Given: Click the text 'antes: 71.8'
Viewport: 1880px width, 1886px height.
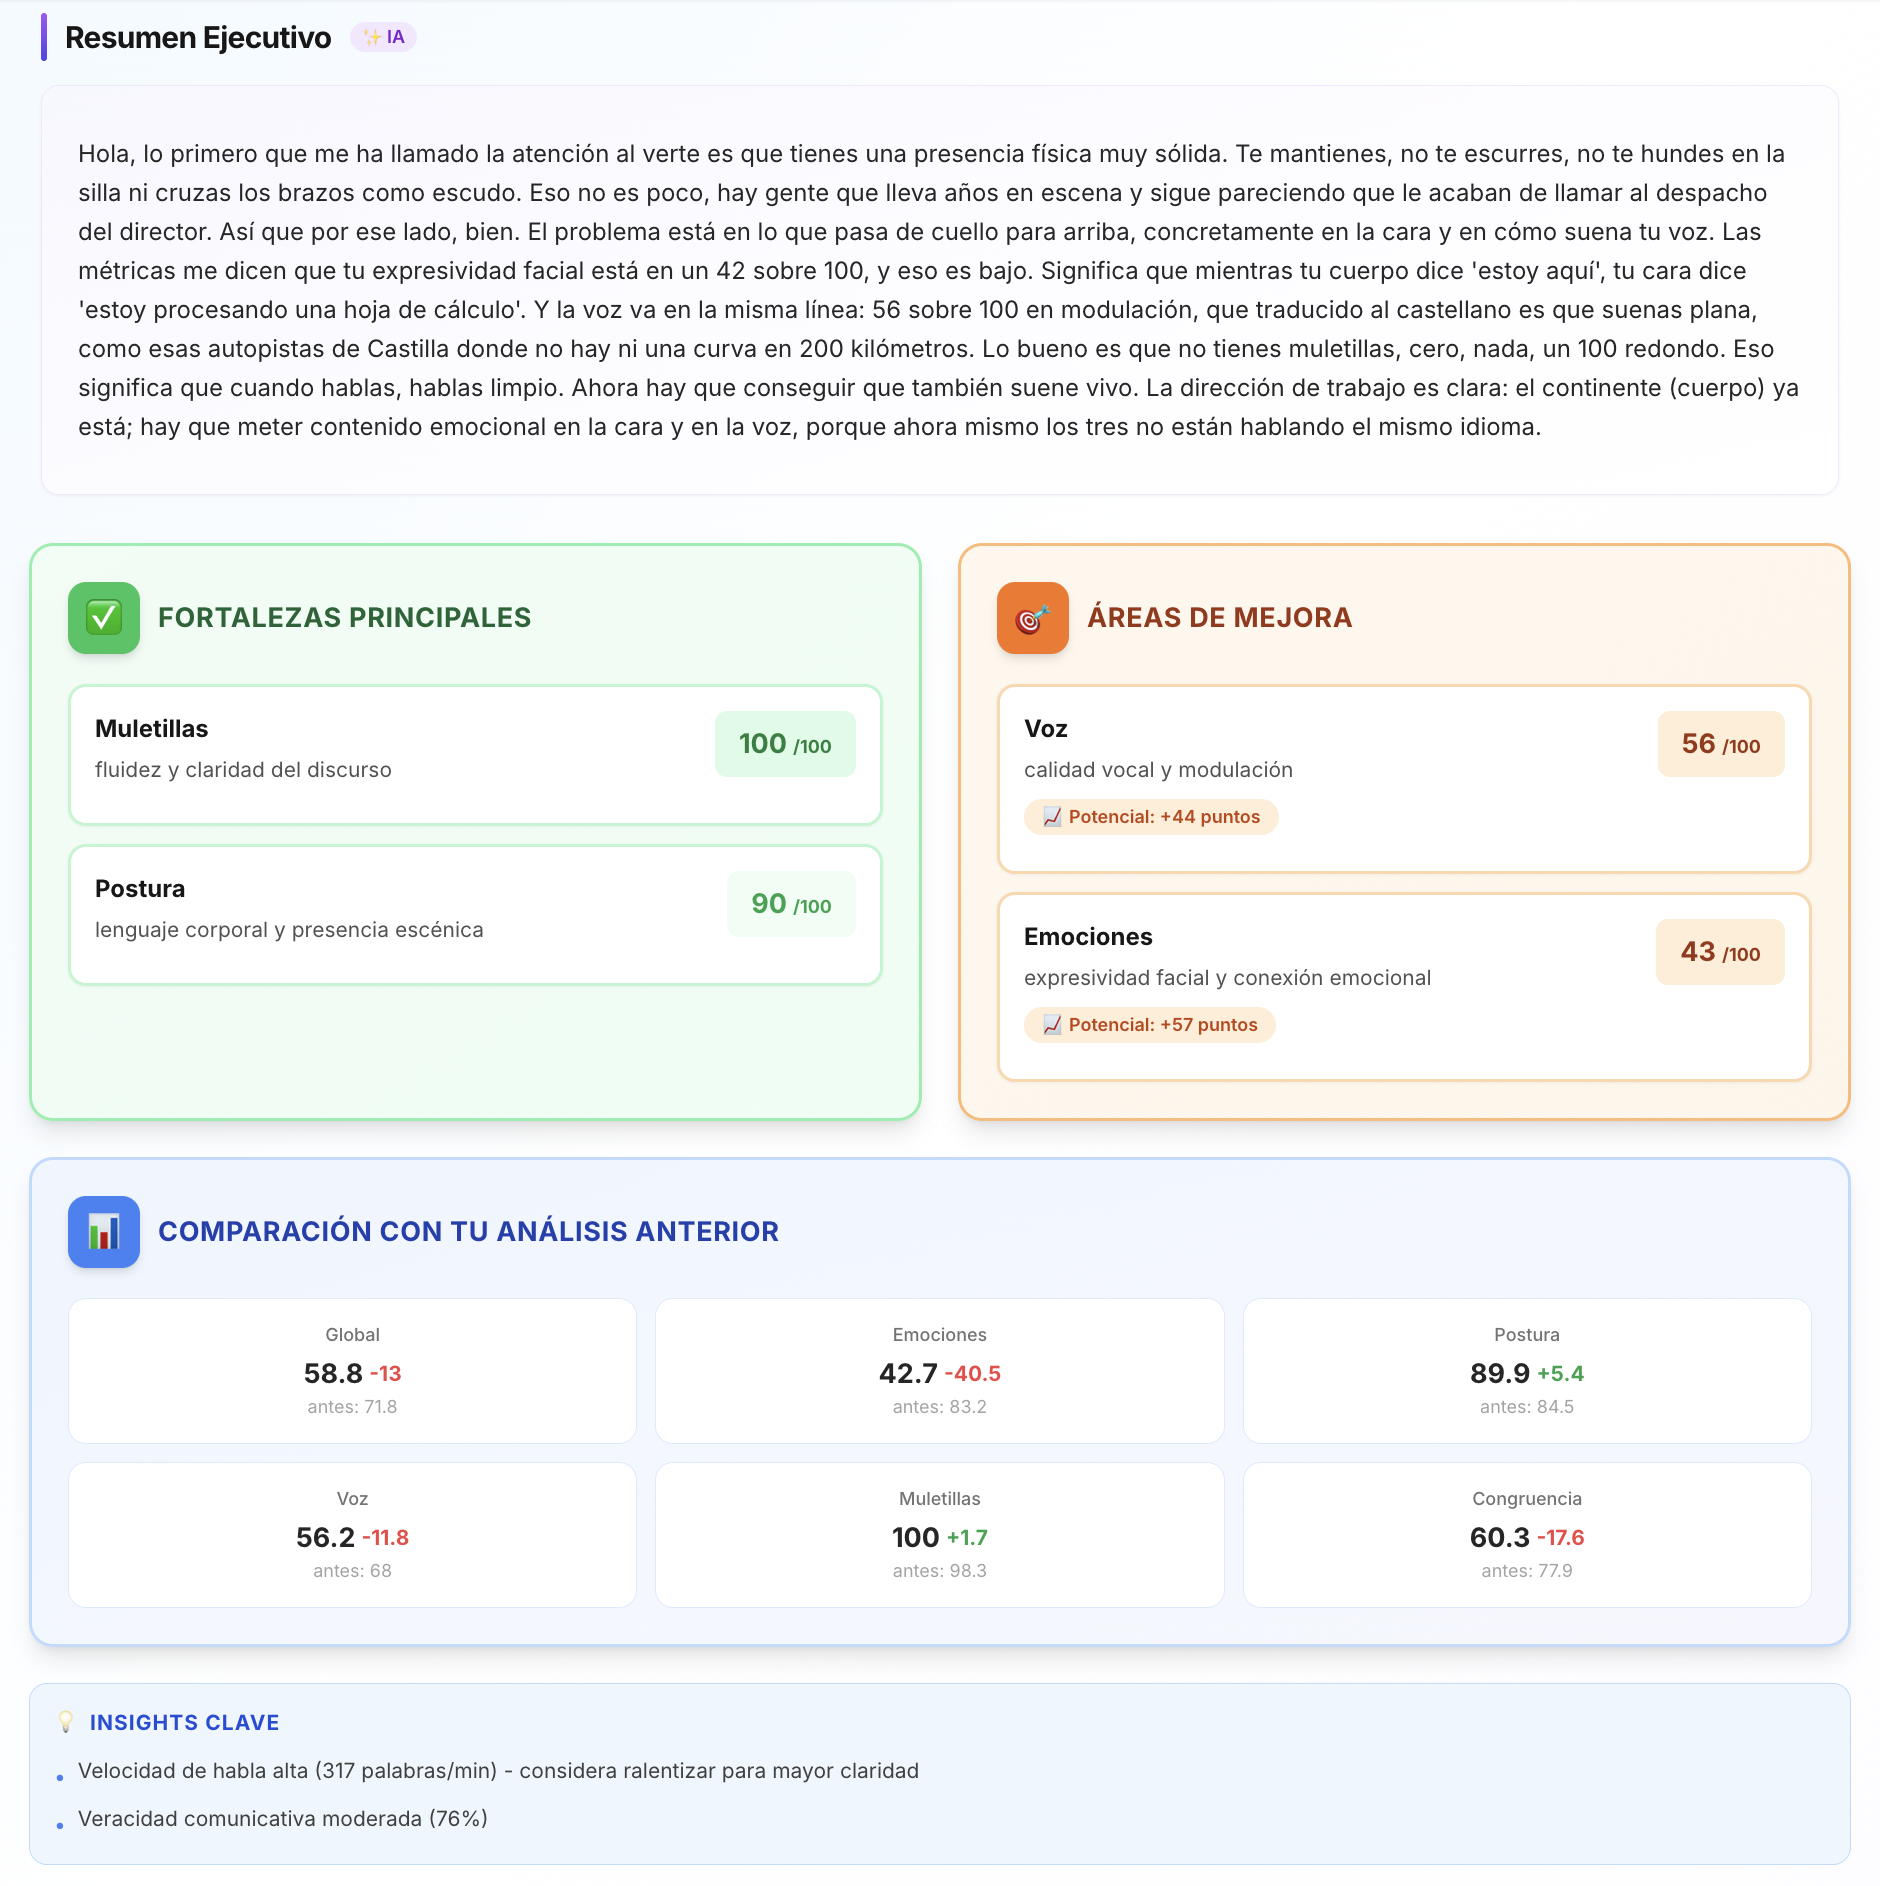Looking at the screenshot, I should (x=352, y=1407).
